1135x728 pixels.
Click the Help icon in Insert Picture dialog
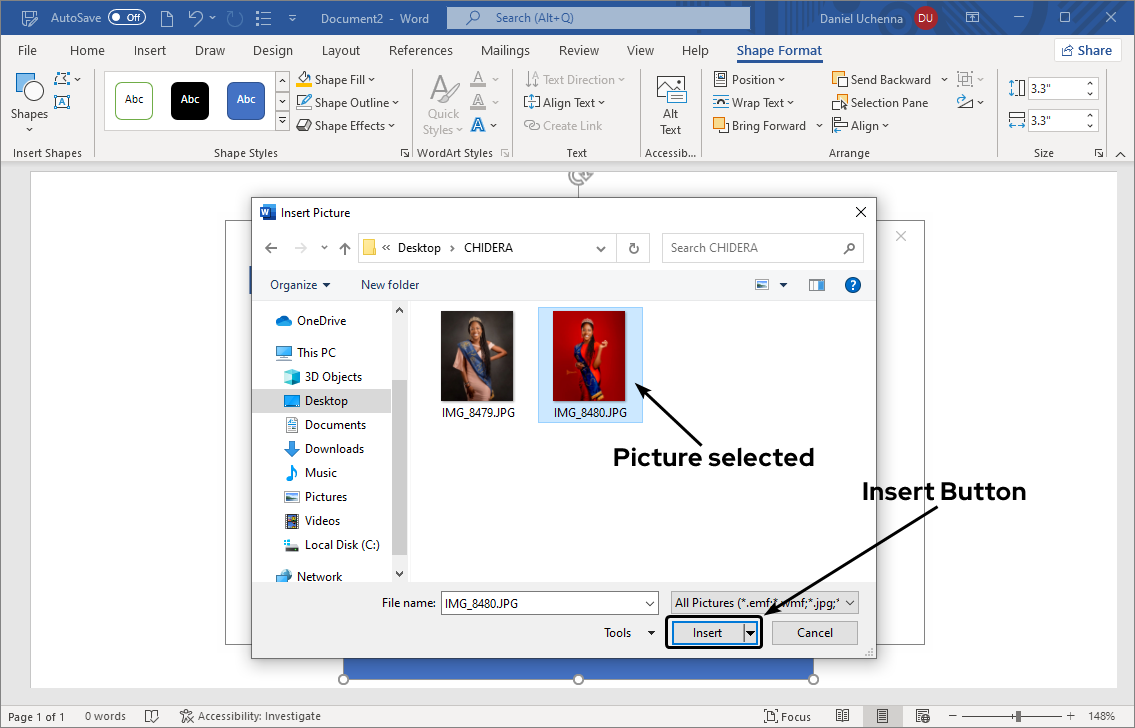(853, 285)
